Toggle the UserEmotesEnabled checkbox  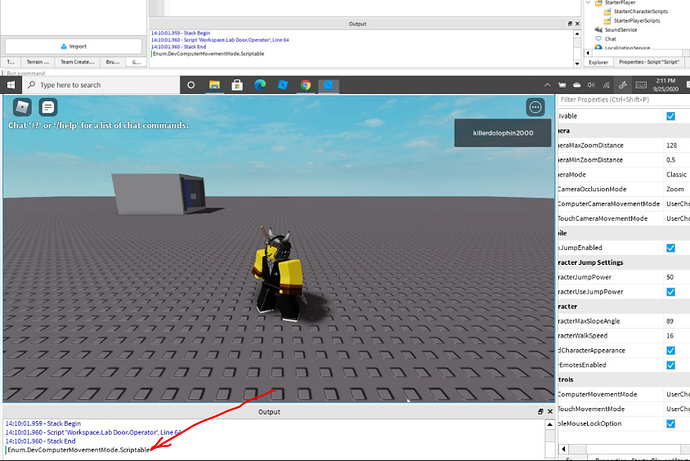671,365
